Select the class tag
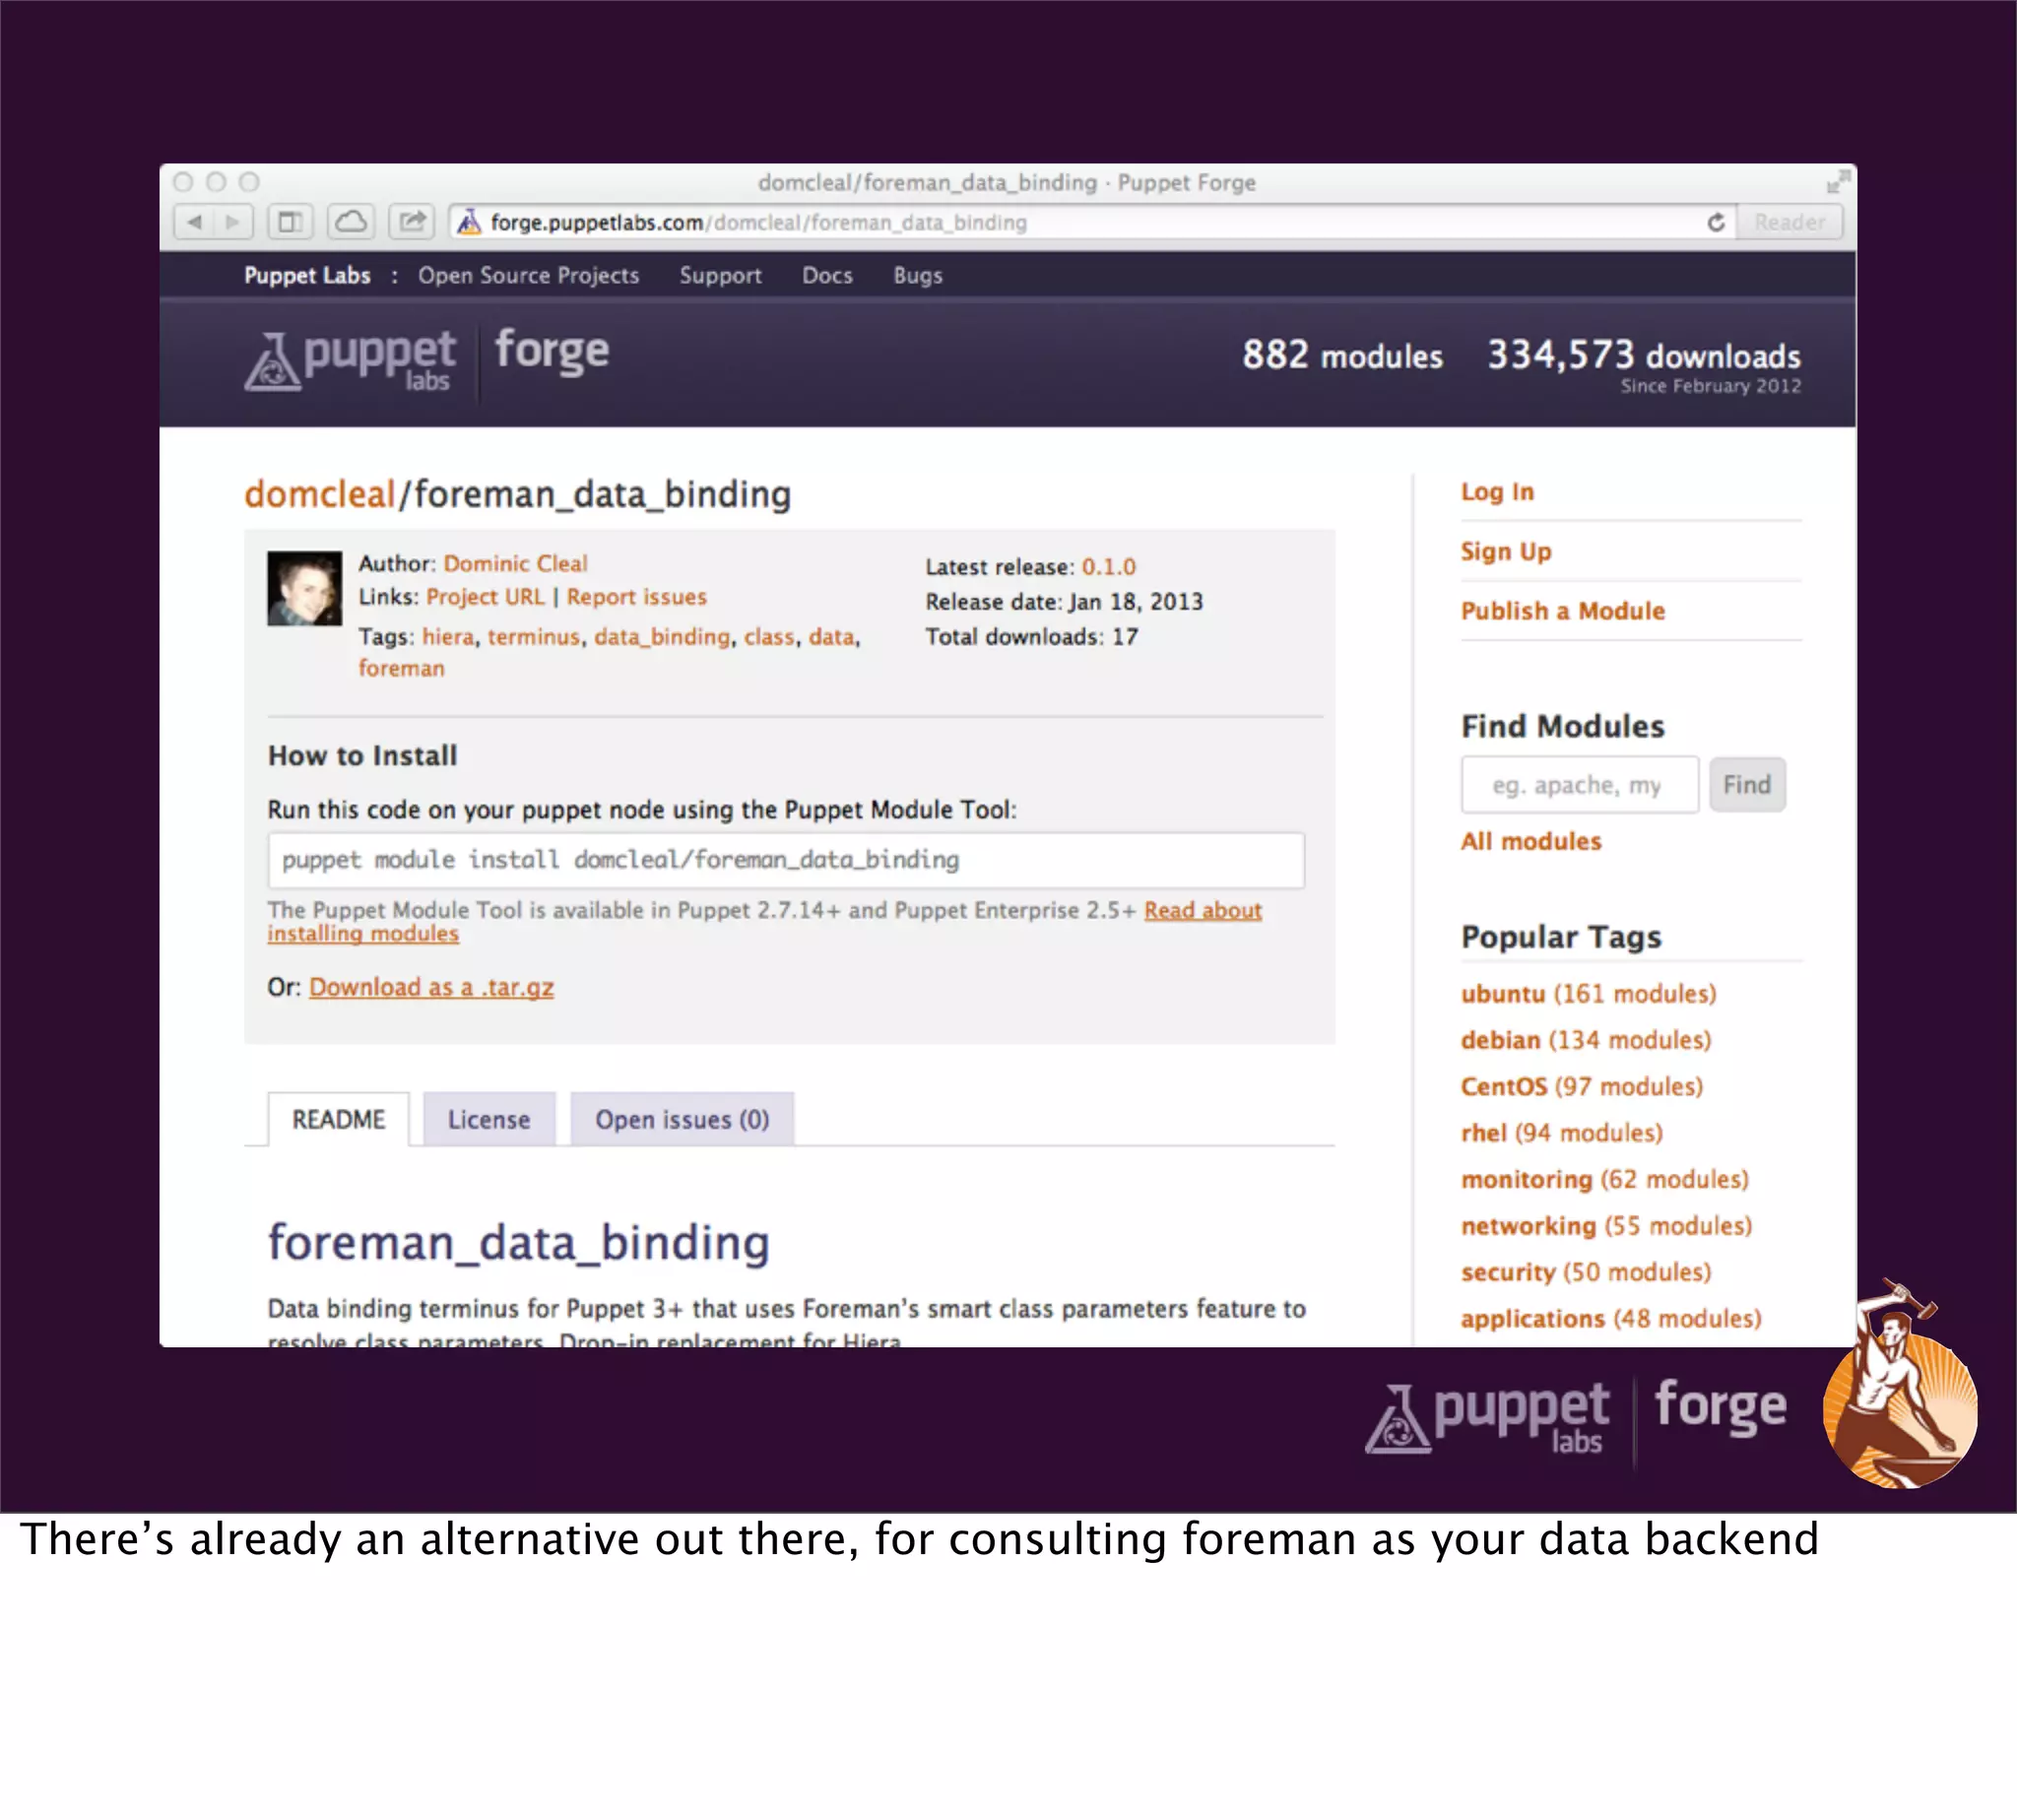 click(x=768, y=637)
